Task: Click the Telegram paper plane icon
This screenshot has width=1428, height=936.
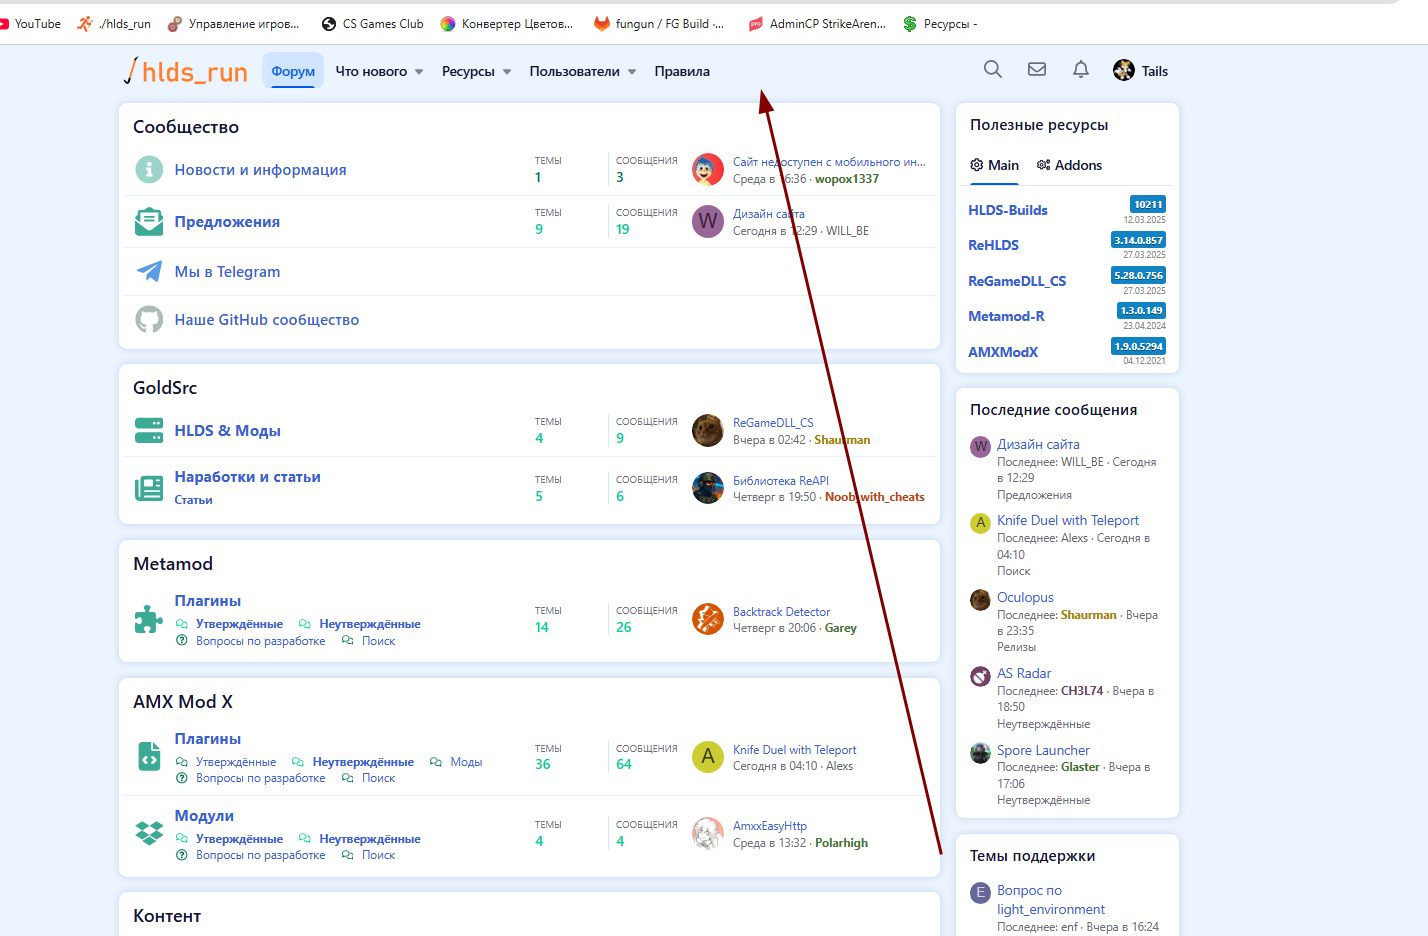Action: [149, 271]
